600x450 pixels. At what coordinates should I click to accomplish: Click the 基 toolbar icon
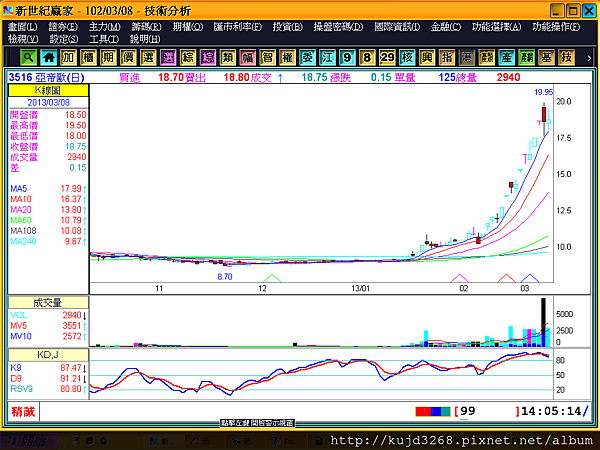546,58
